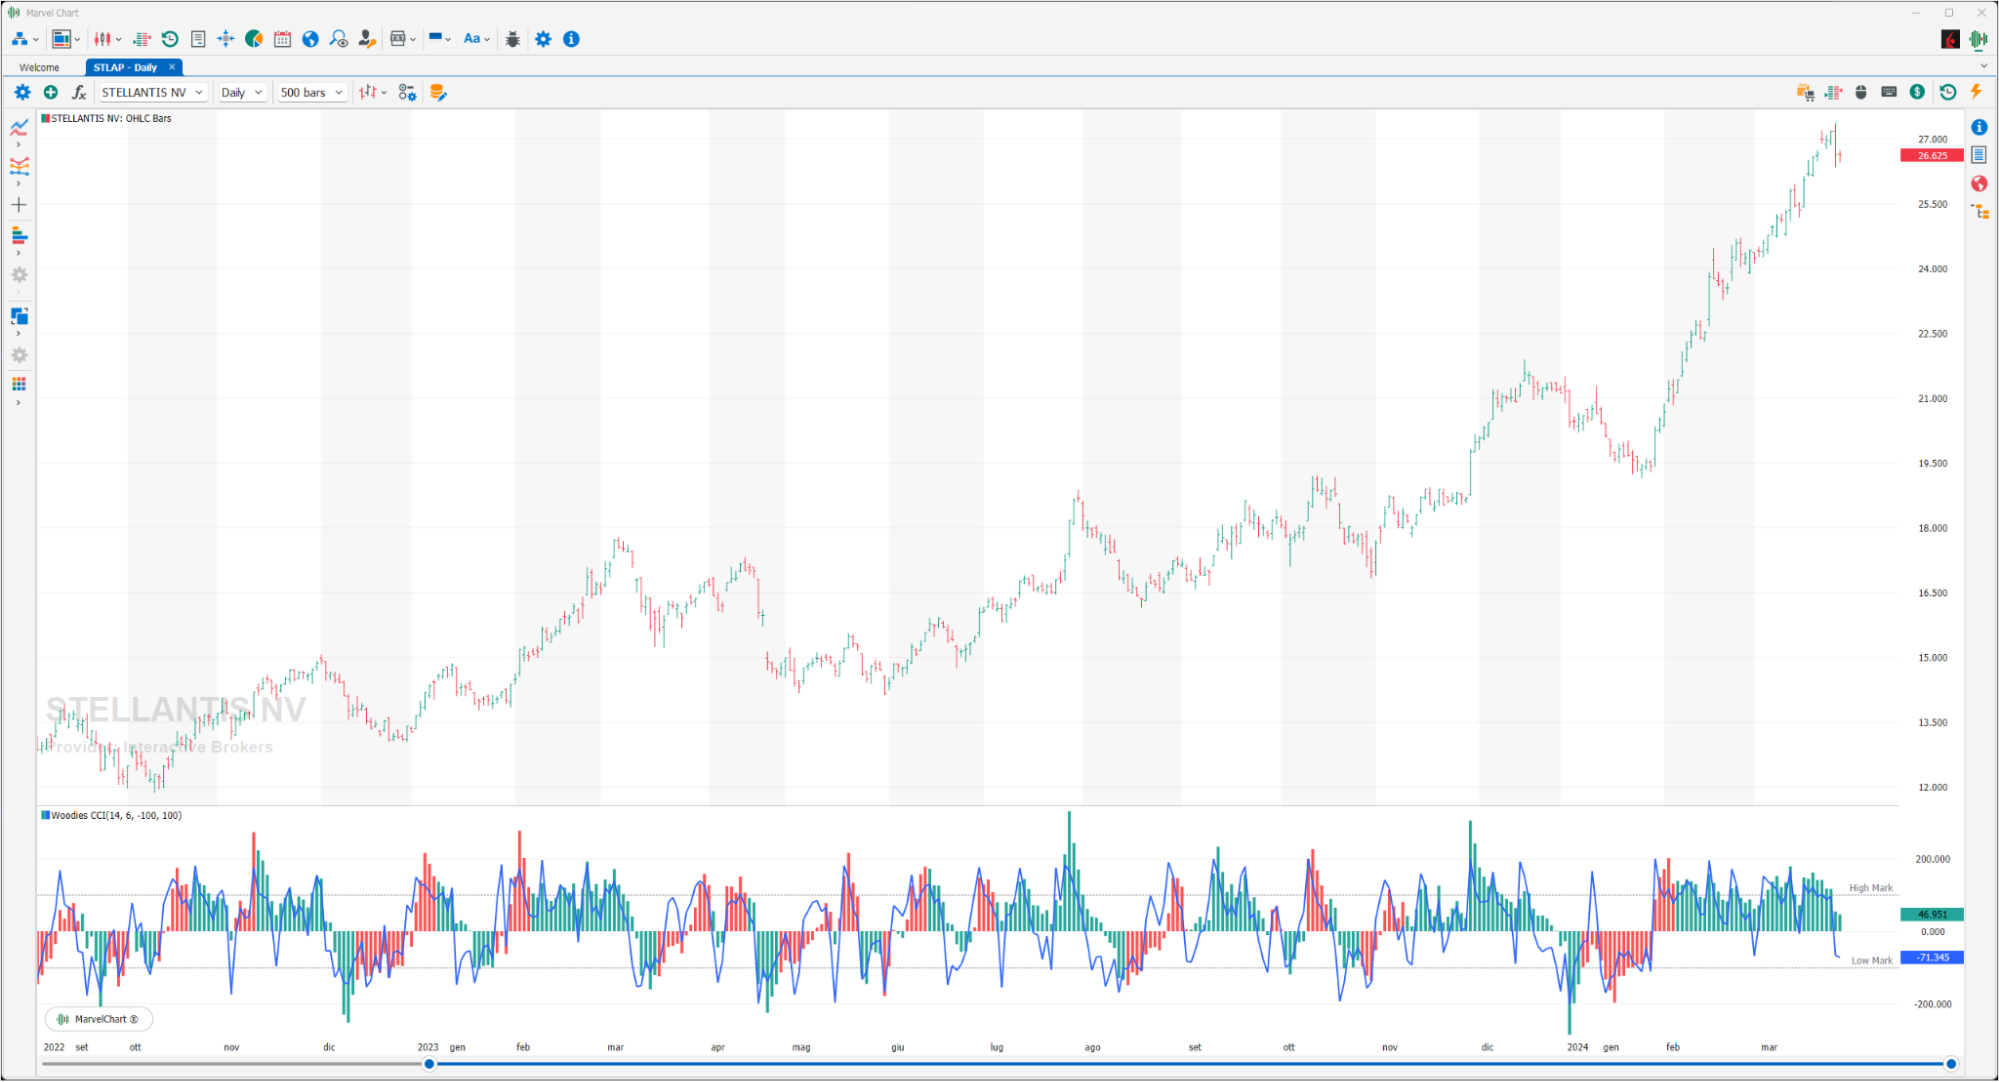
Task: Select the crosshair plus tool in left sidebar
Action: 18,205
